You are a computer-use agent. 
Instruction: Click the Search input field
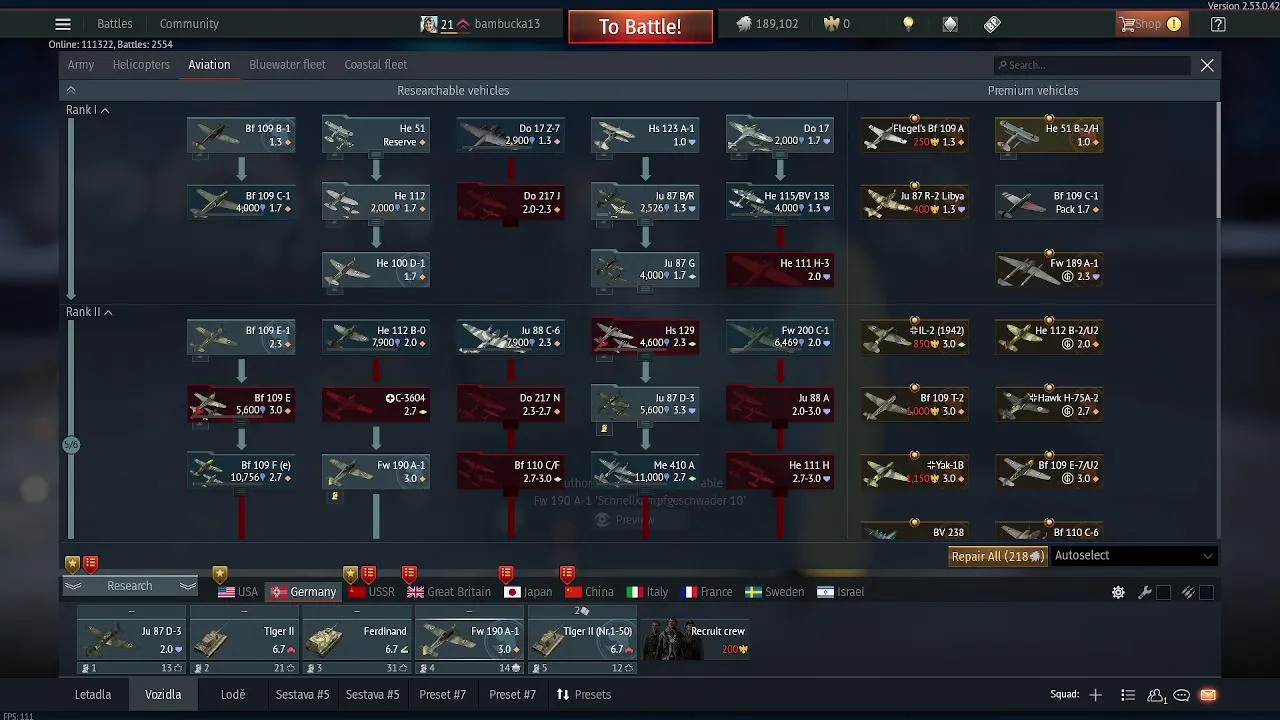pos(1094,65)
